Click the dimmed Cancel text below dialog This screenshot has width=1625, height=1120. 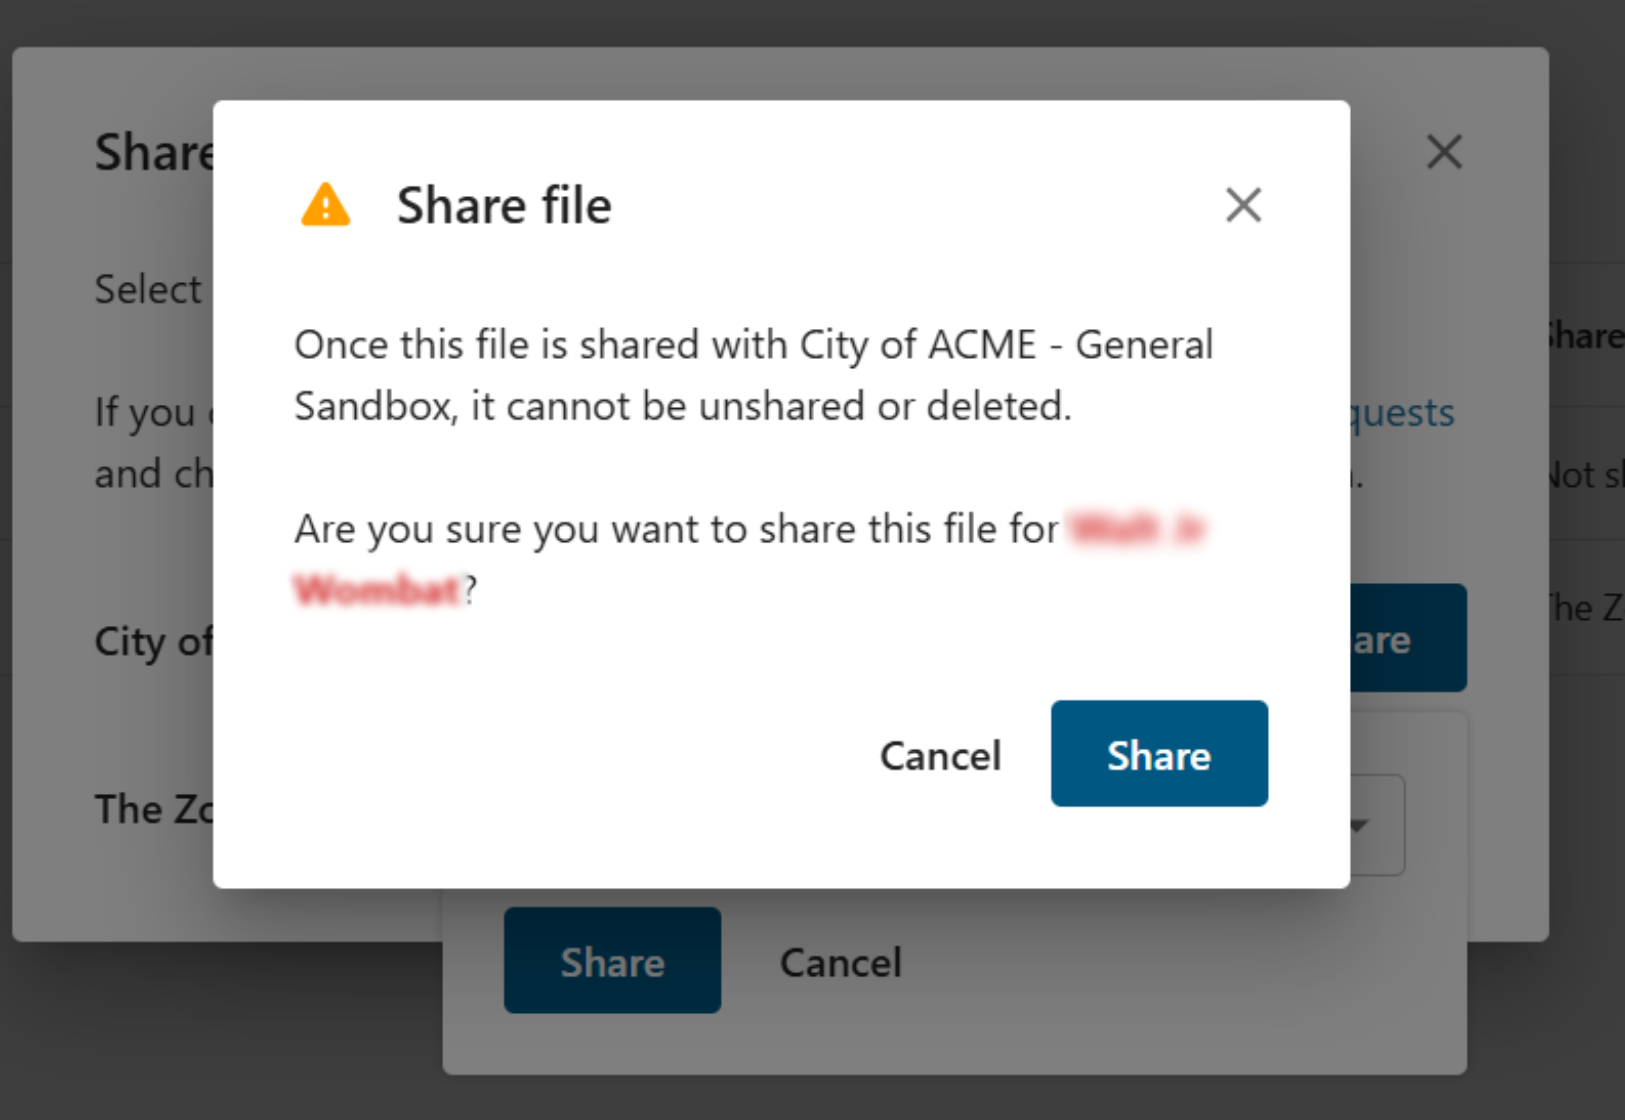[841, 963]
